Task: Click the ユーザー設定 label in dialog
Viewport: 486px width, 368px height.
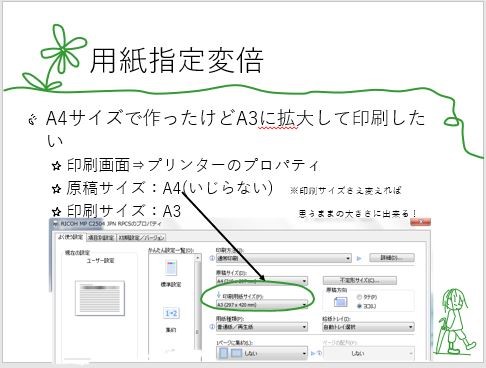Action: click(x=100, y=260)
